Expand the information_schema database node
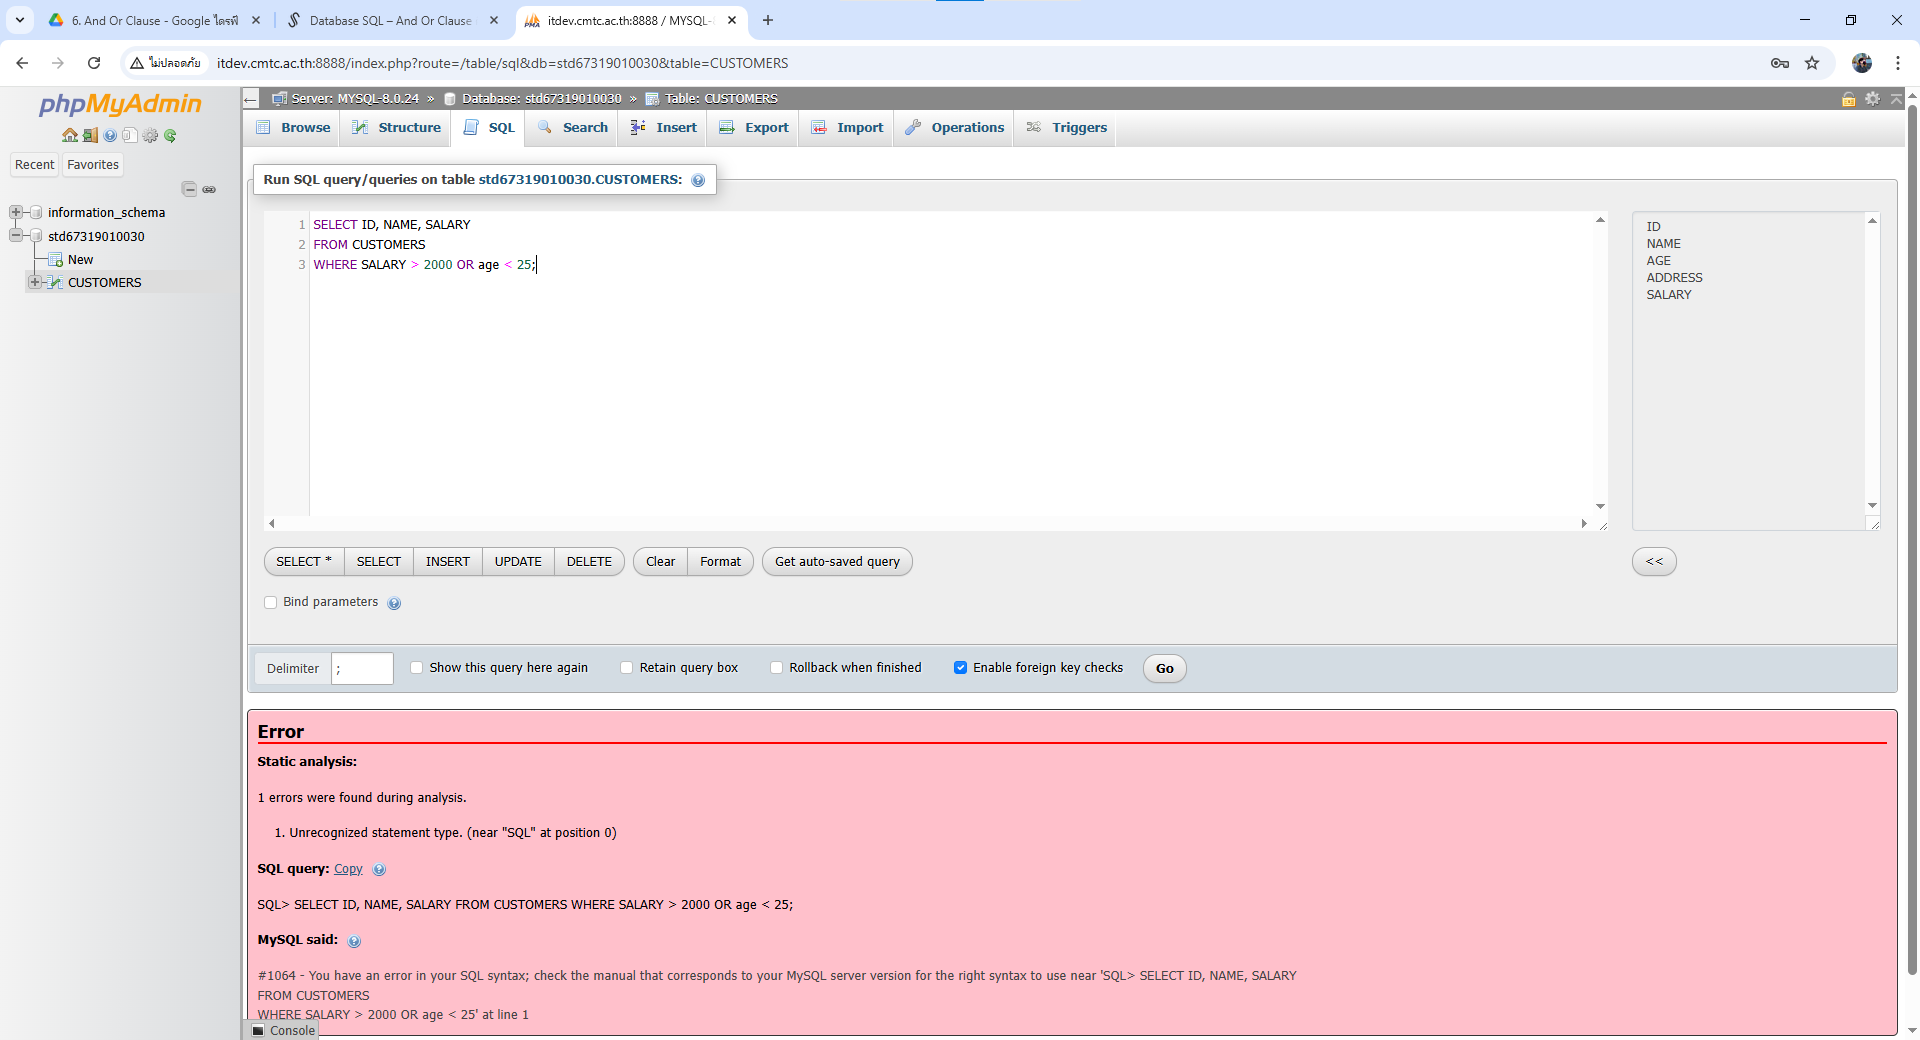 point(16,212)
